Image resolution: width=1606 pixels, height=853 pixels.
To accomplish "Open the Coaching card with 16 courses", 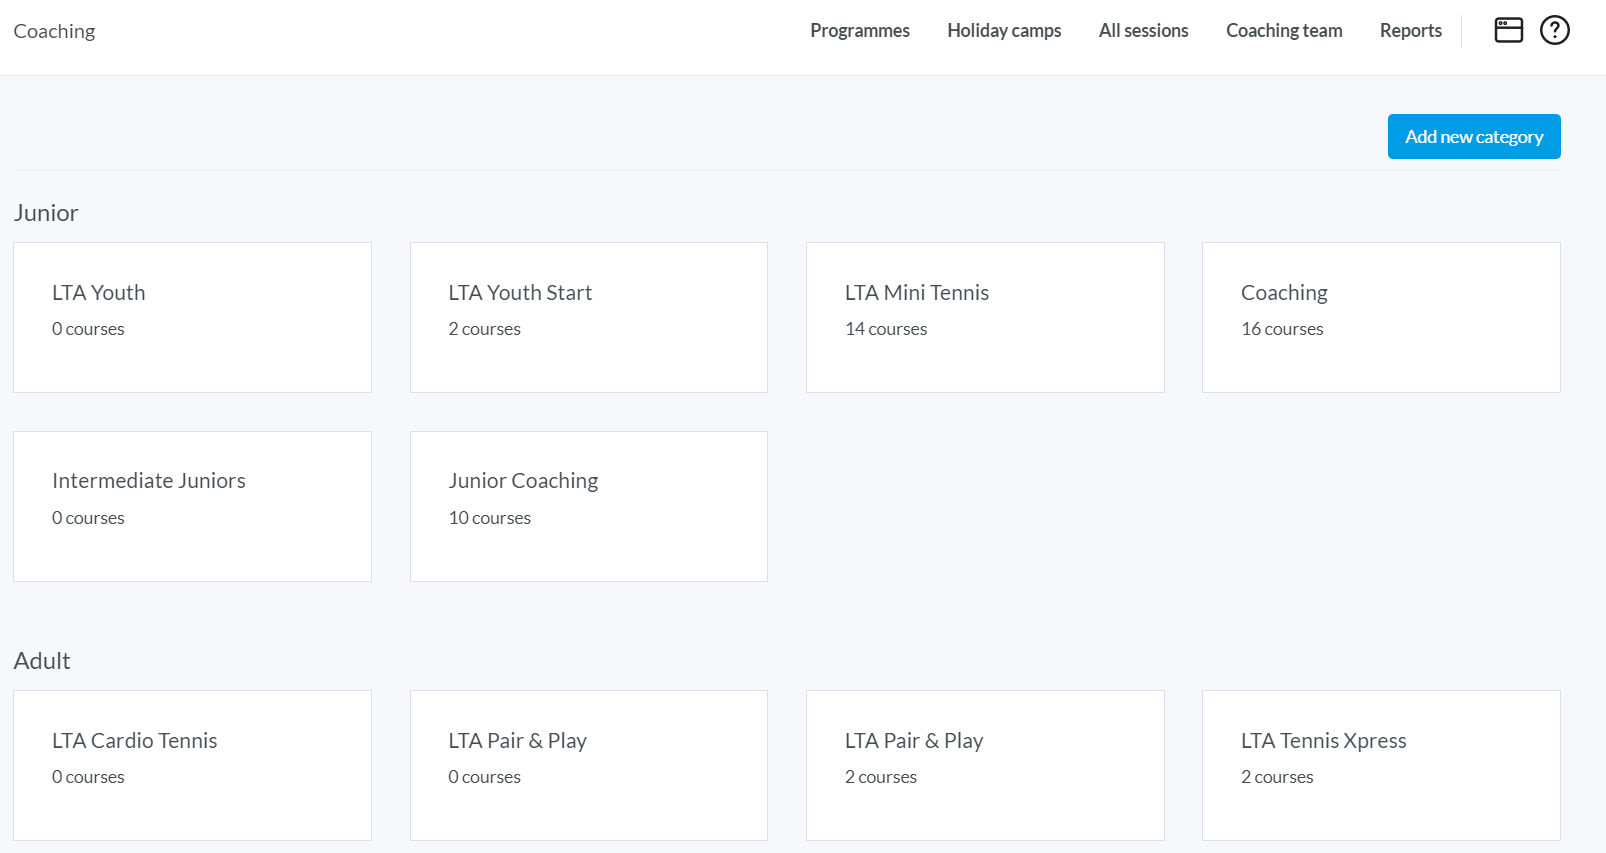I will tap(1380, 317).
